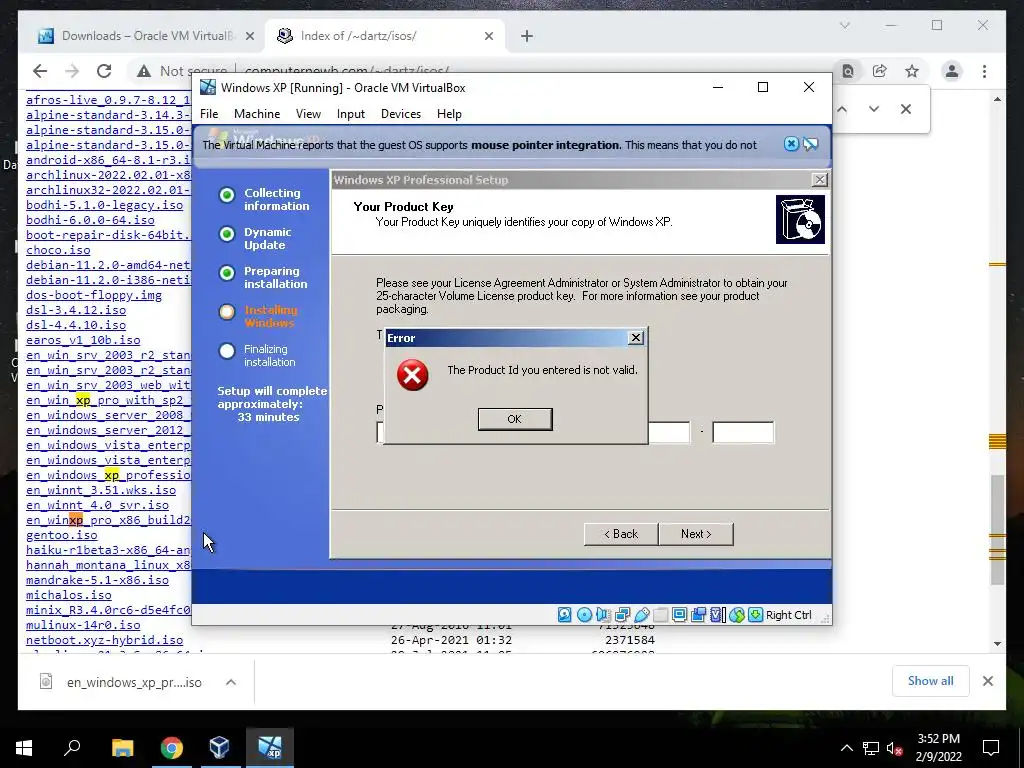Expand the en_windows_xp_pr....iso download options chevron
This screenshot has width=1024, height=768.
pos(231,682)
